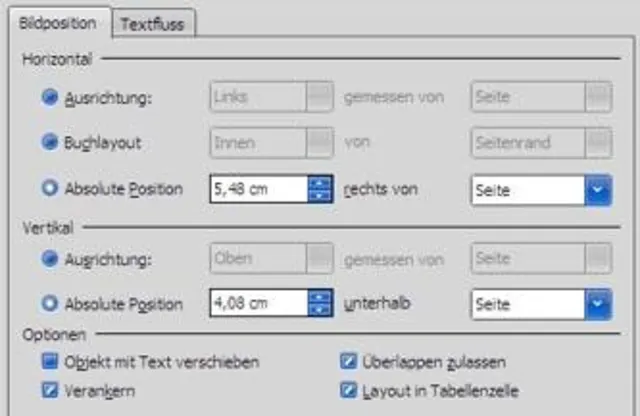The height and width of the screenshot is (416, 640).
Task: Select the Bildposition tab
Action: coord(57,23)
